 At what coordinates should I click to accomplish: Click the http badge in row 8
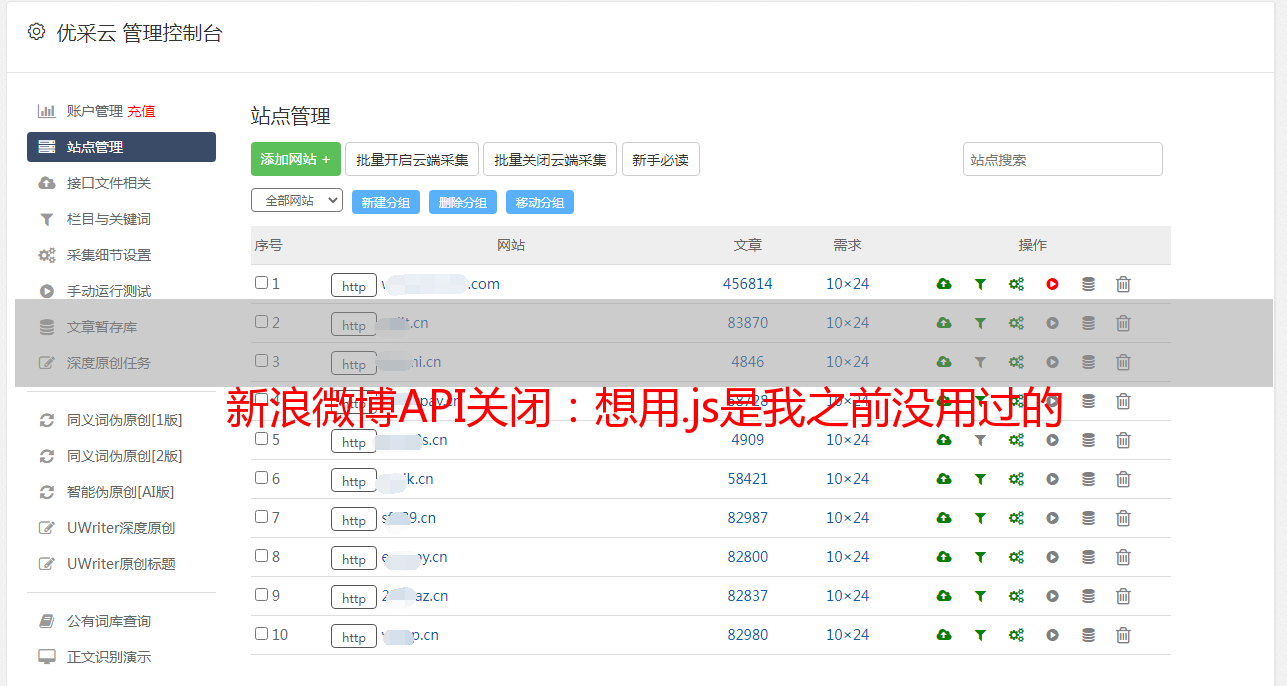click(x=354, y=559)
